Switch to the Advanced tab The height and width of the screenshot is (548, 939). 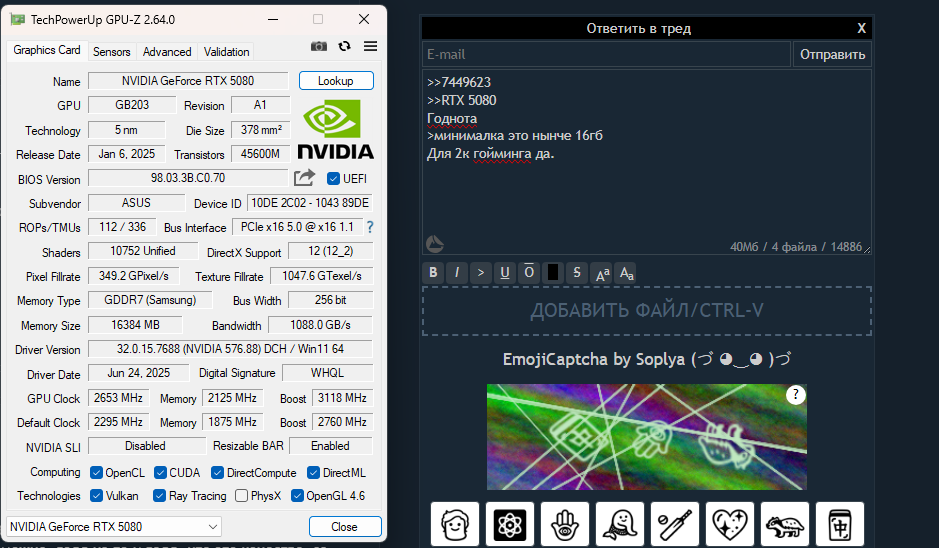(167, 52)
